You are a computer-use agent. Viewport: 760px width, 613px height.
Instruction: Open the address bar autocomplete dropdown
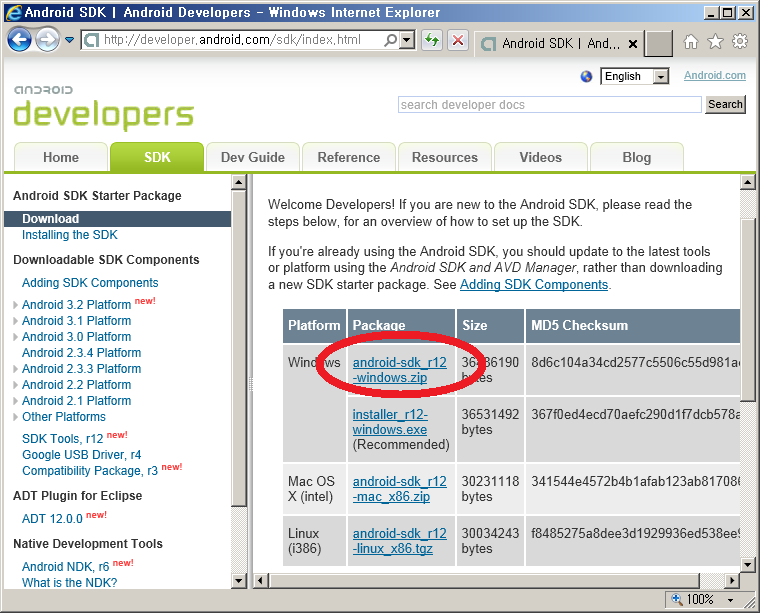point(408,40)
